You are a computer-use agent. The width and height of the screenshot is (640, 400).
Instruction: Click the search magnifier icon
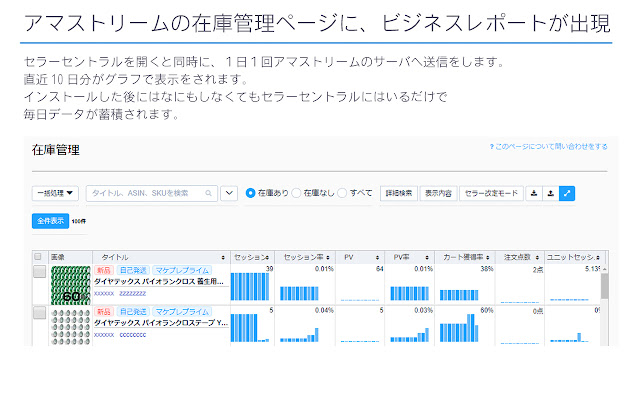tap(209, 193)
